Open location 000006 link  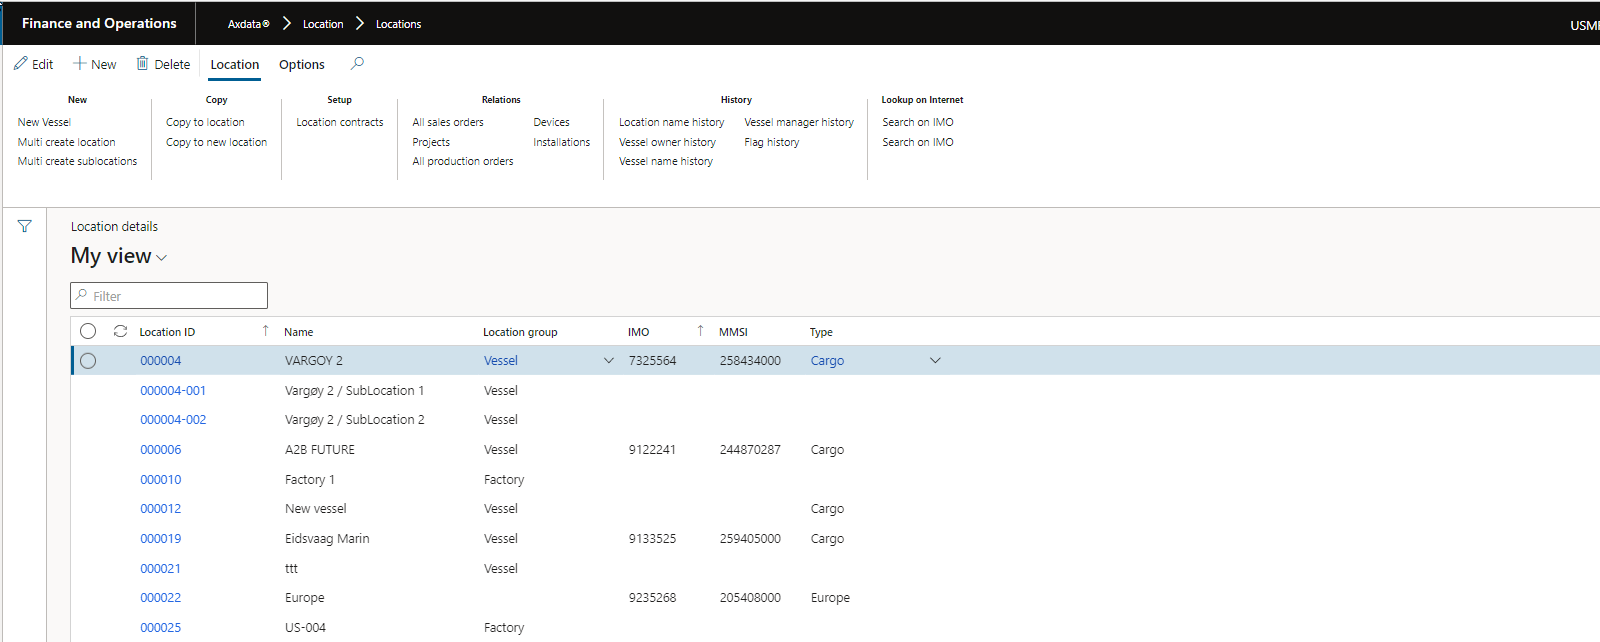coord(161,450)
